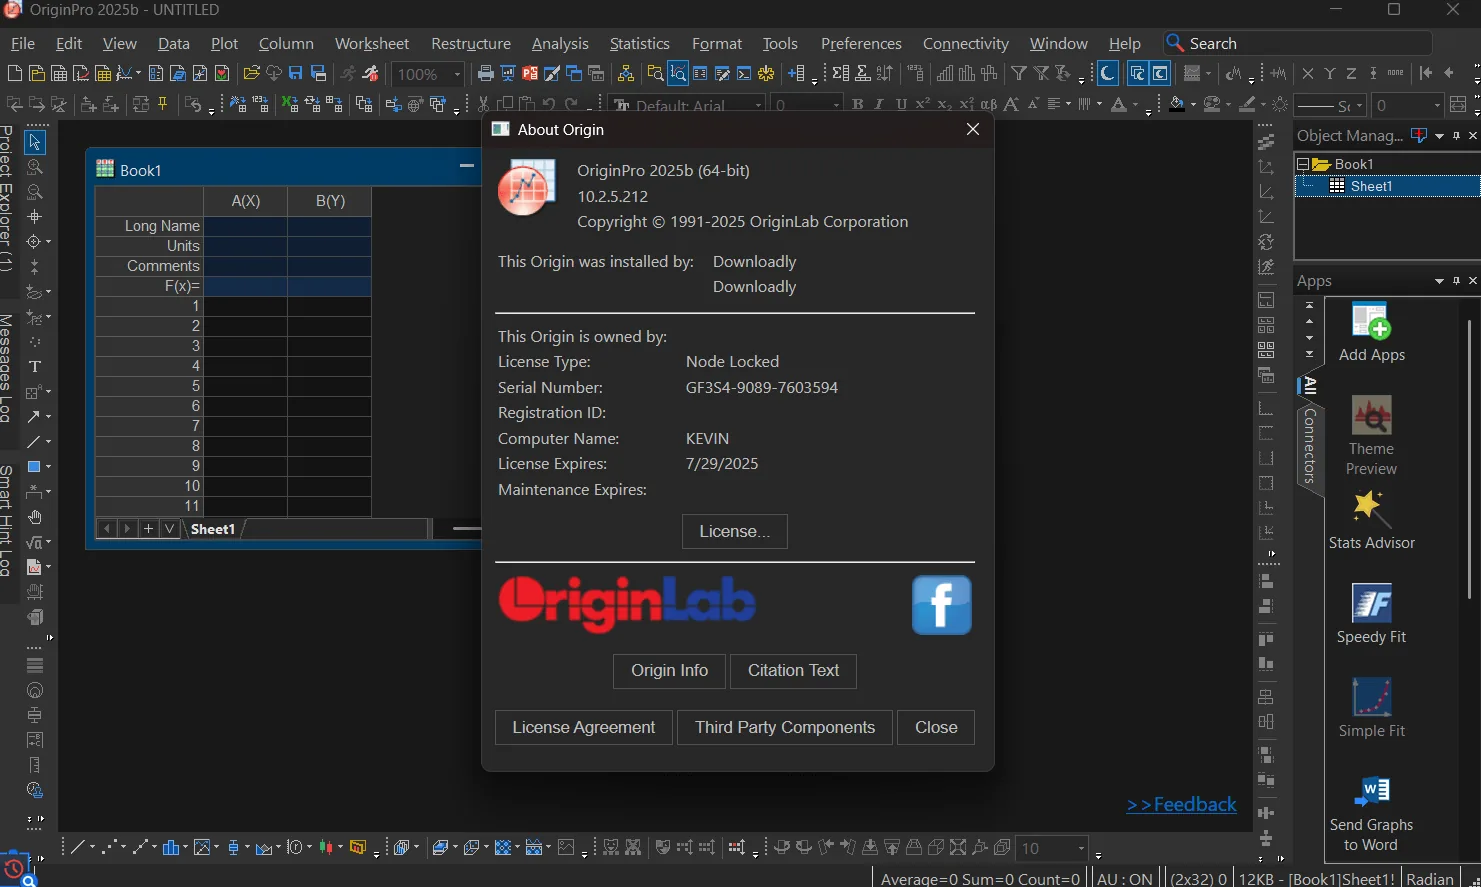Click the Fill Color paint bucket swatch
The image size is (1481, 887).
click(x=1177, y=105)
